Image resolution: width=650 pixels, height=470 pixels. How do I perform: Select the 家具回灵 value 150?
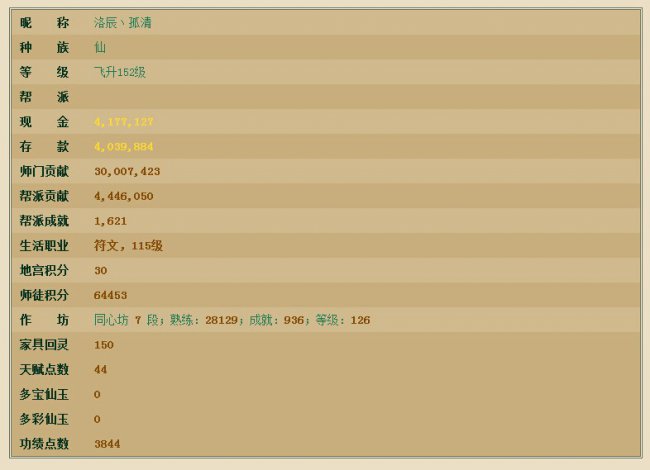[103, 345]
